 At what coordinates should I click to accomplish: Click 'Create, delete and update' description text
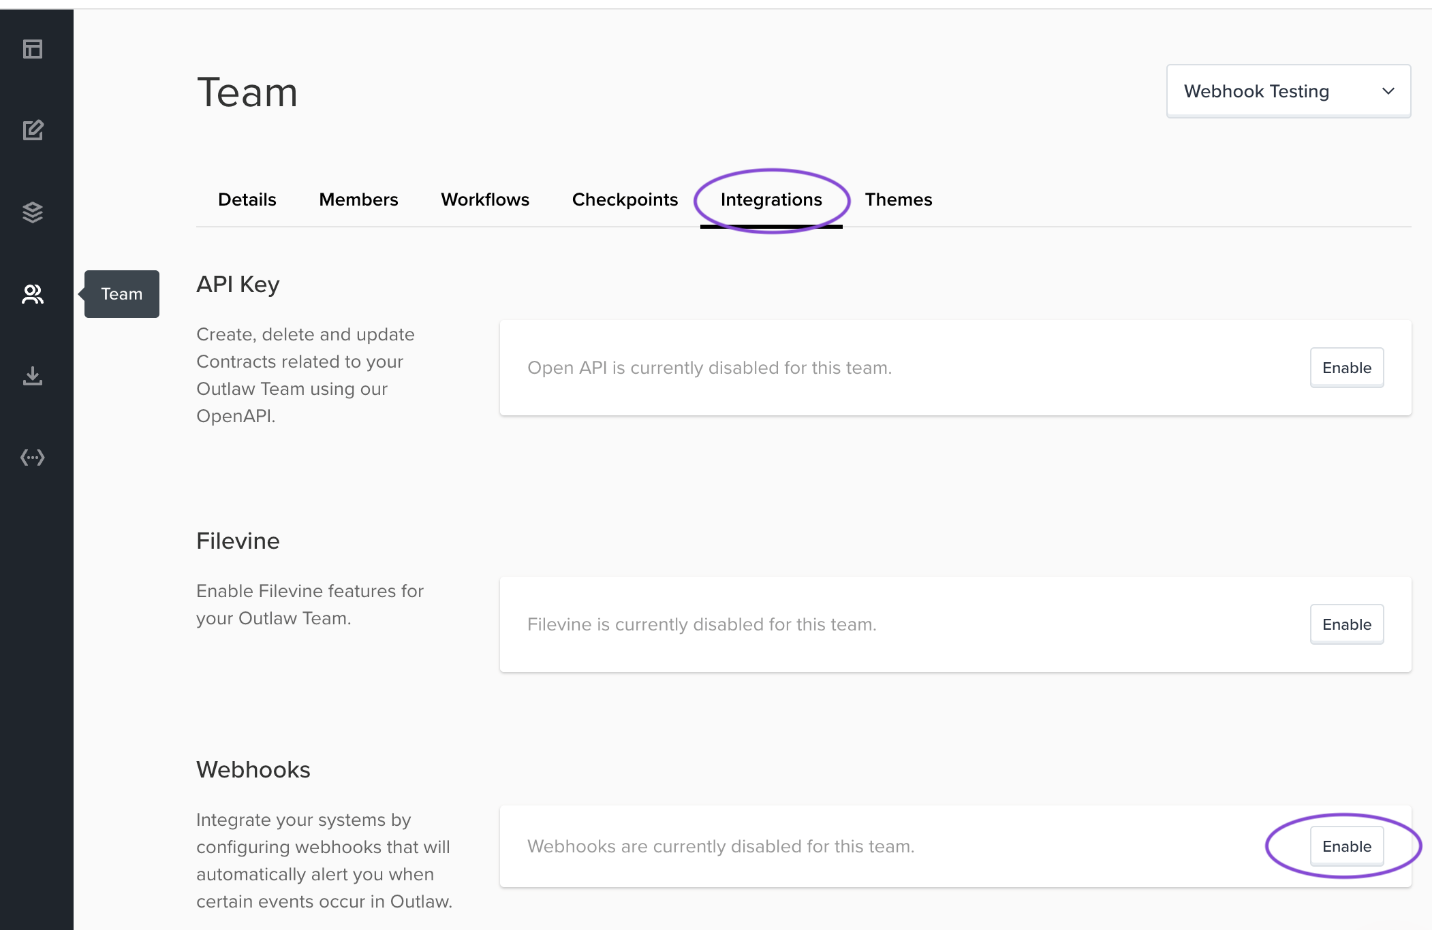[x=305, y=375]
